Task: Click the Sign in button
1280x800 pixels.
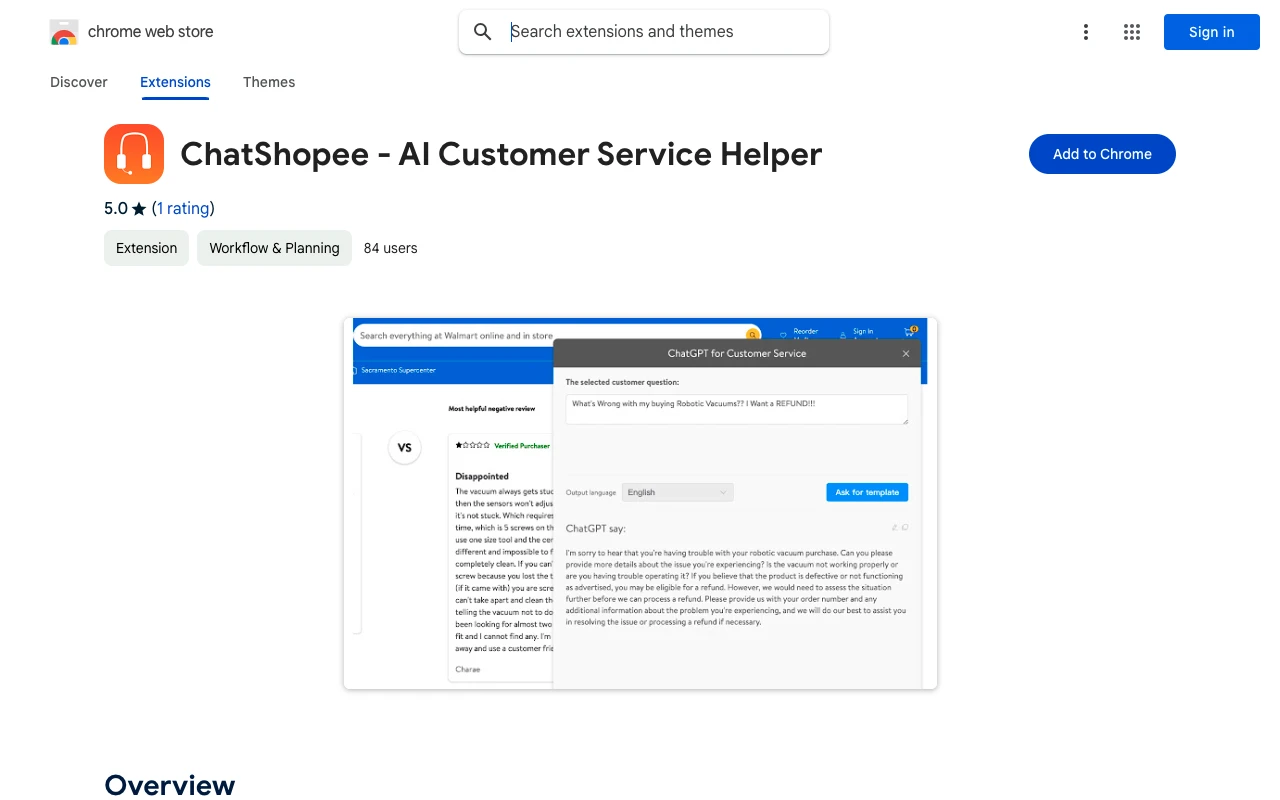Action: (1211, 31)
